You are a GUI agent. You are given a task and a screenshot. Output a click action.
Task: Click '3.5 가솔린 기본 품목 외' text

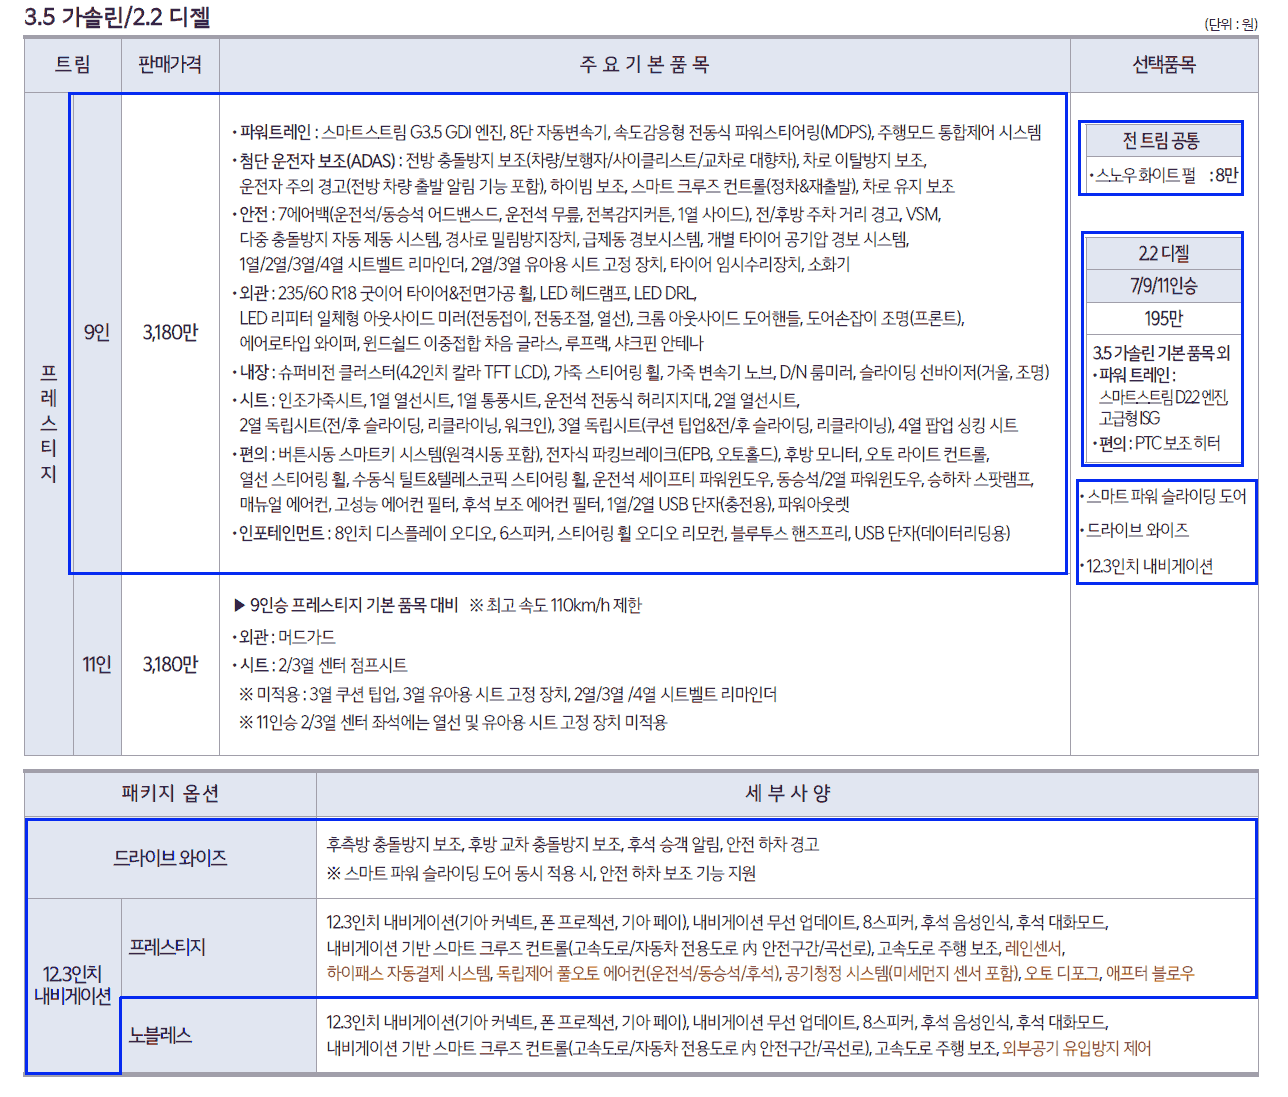(x=1161, y=353)
